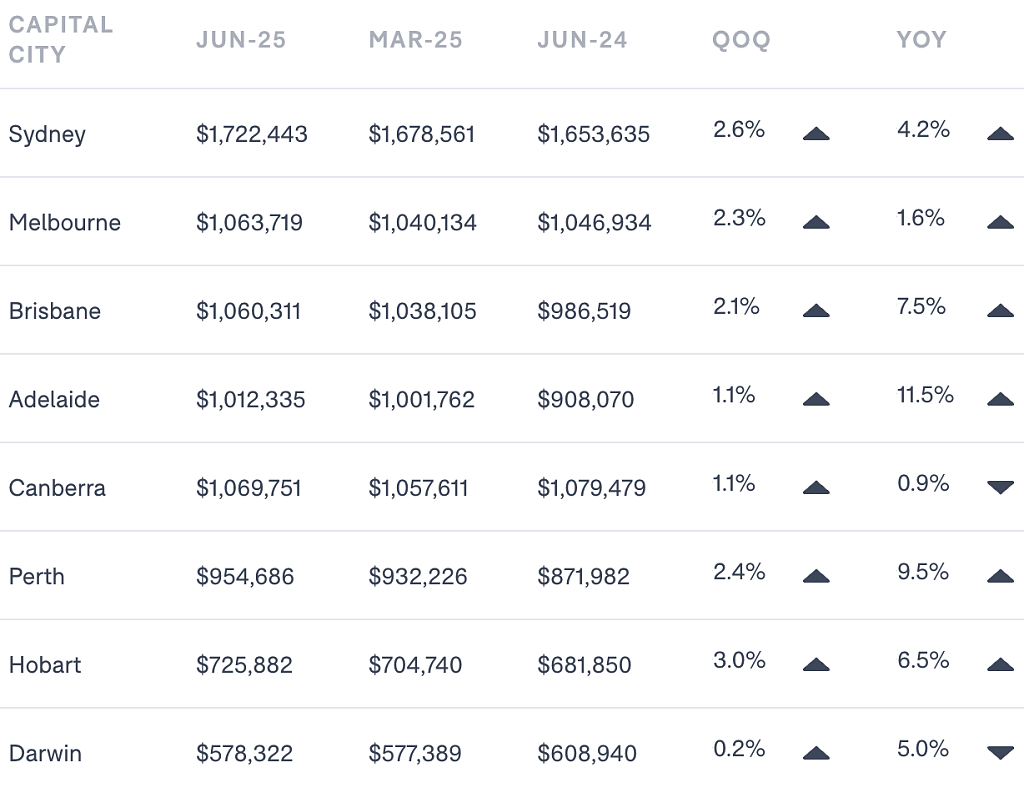Click Sydney YoY up arrow icon
Viewport: 1024px width, 793px height.
click(1000, 135)
